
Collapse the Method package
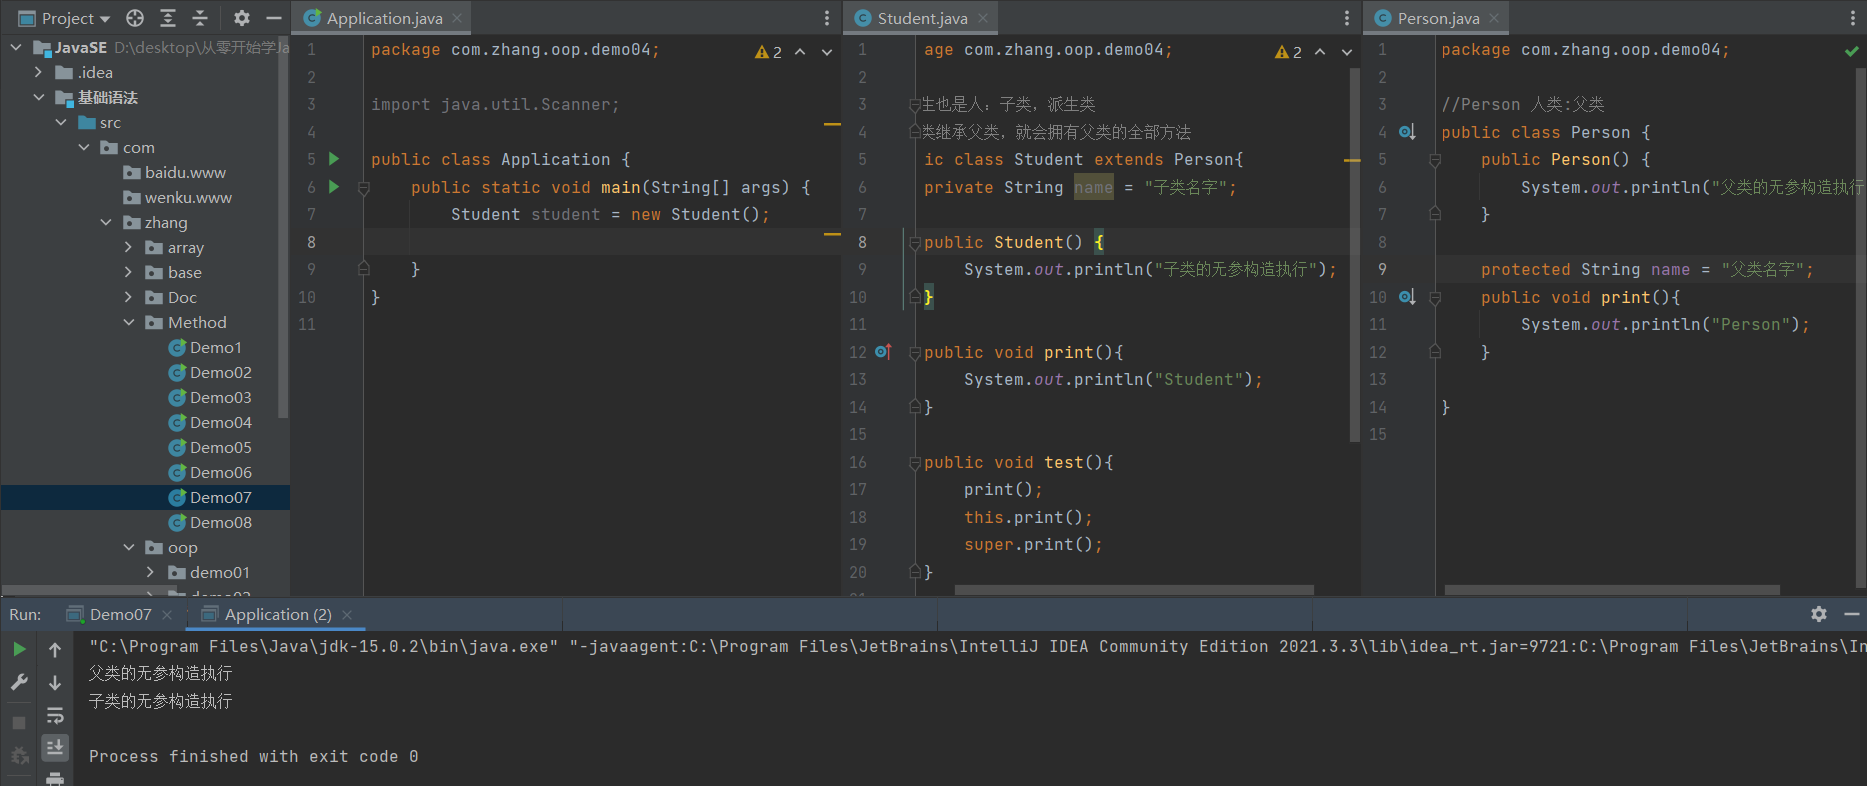128,322
